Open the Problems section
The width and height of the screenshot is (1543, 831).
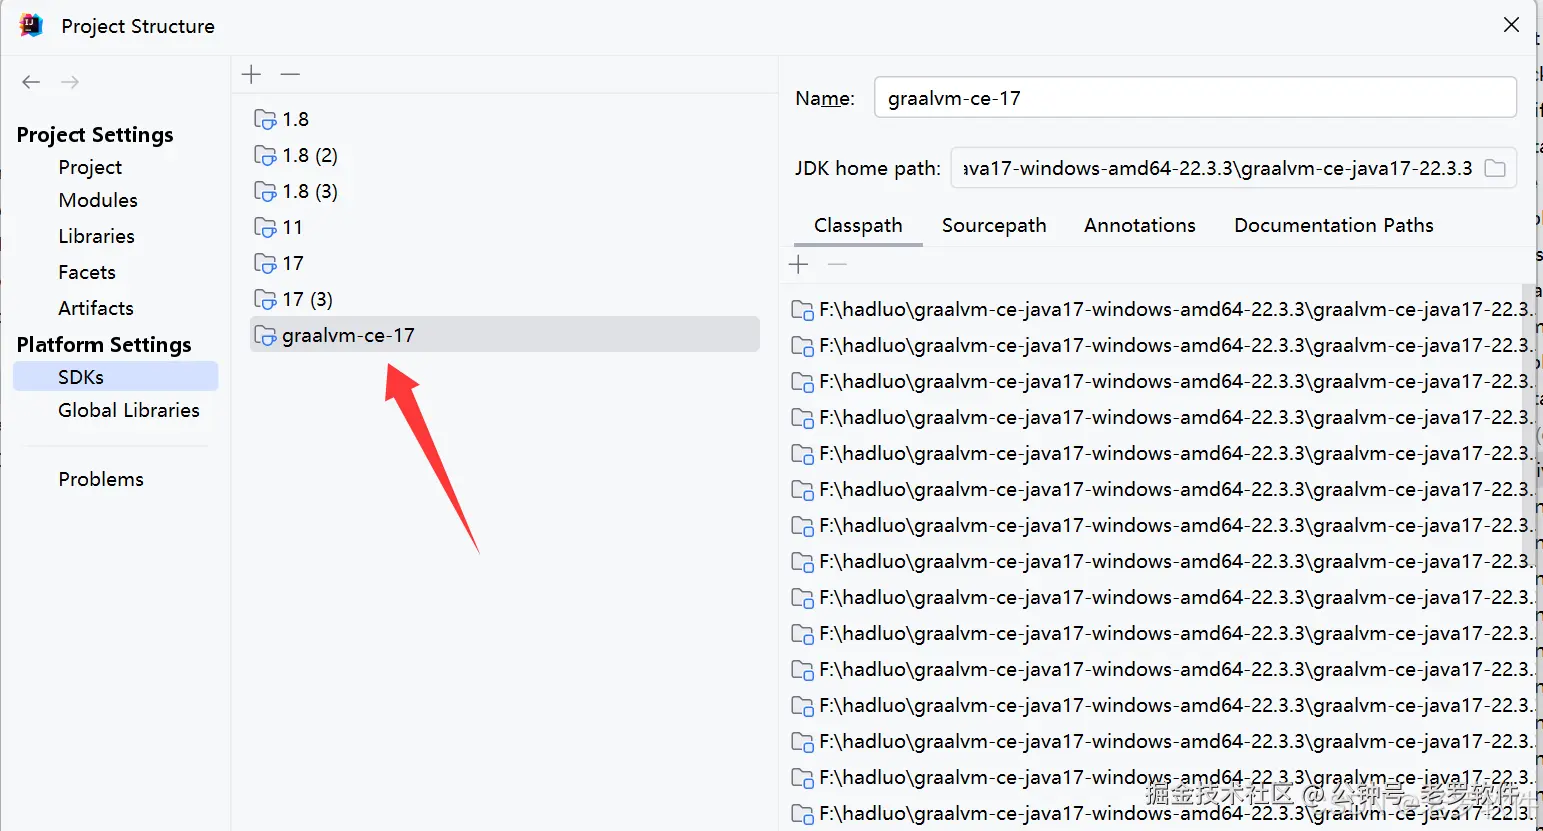101,479
